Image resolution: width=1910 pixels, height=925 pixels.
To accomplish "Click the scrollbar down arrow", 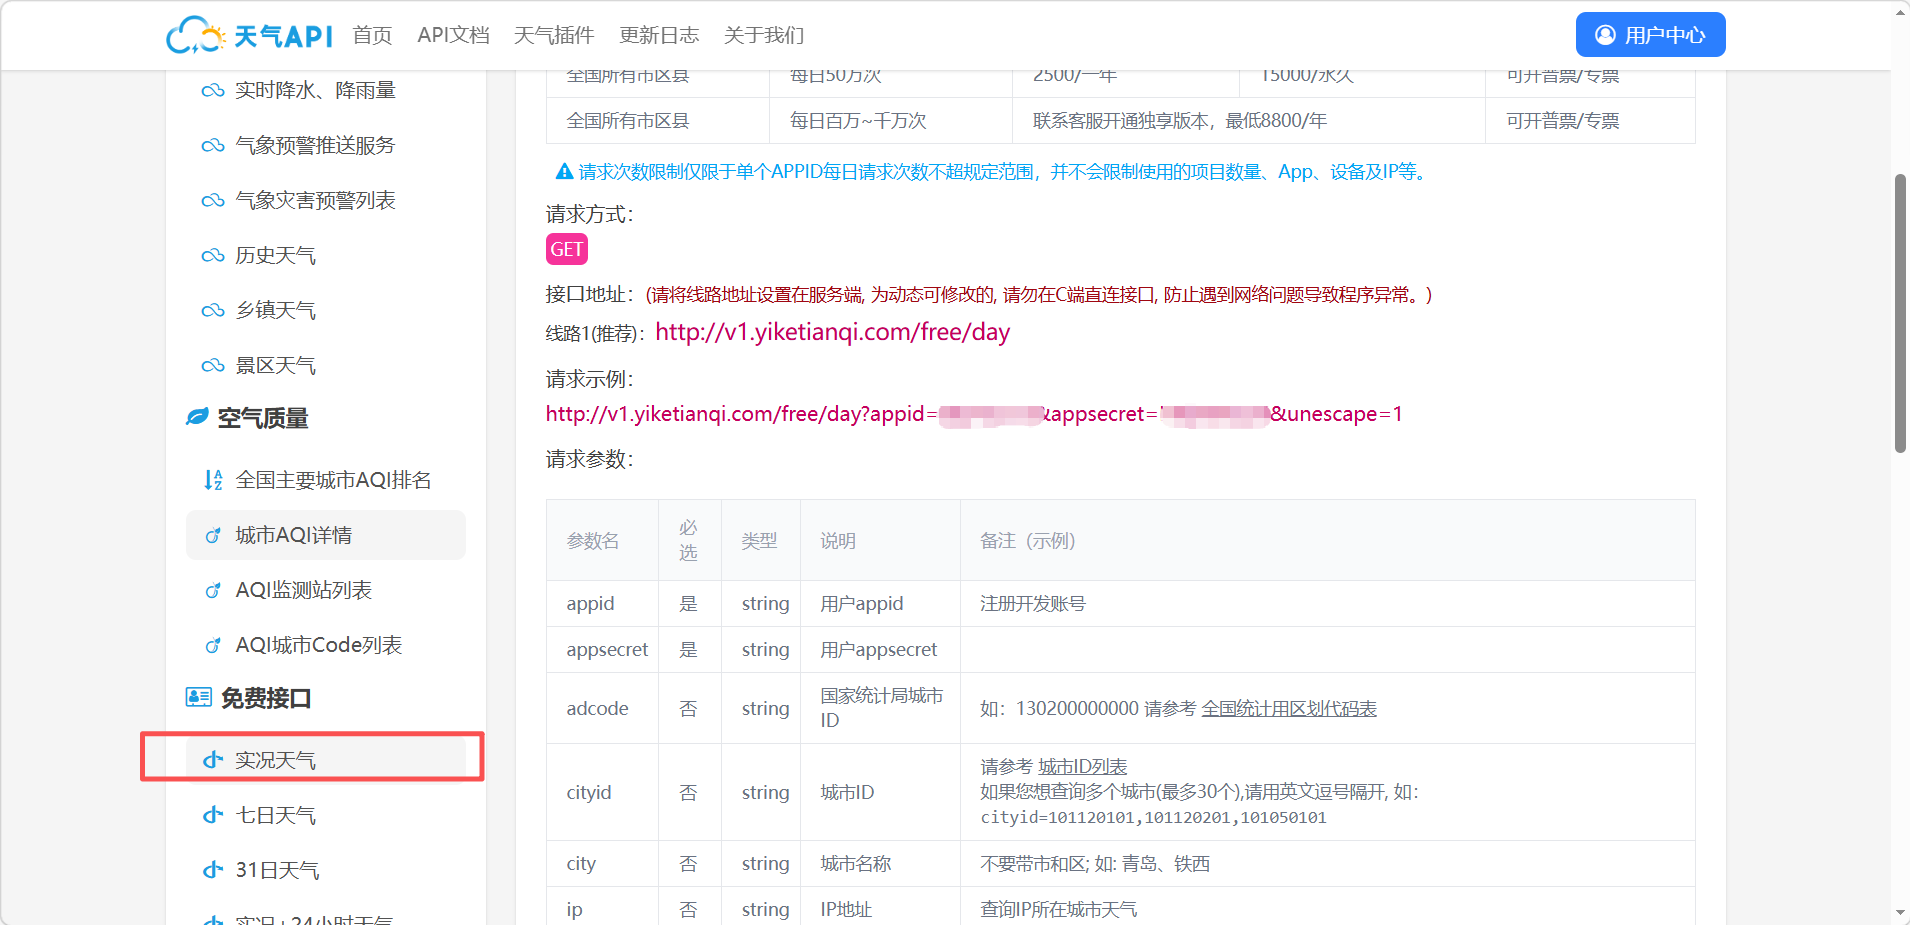I will (x=1900, y=912).
